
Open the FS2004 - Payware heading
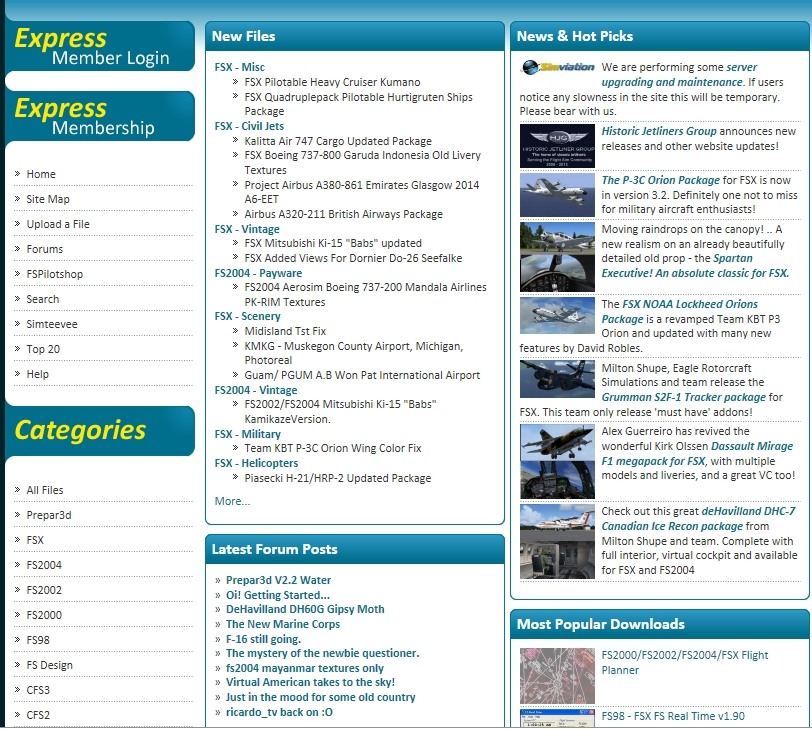258,273
